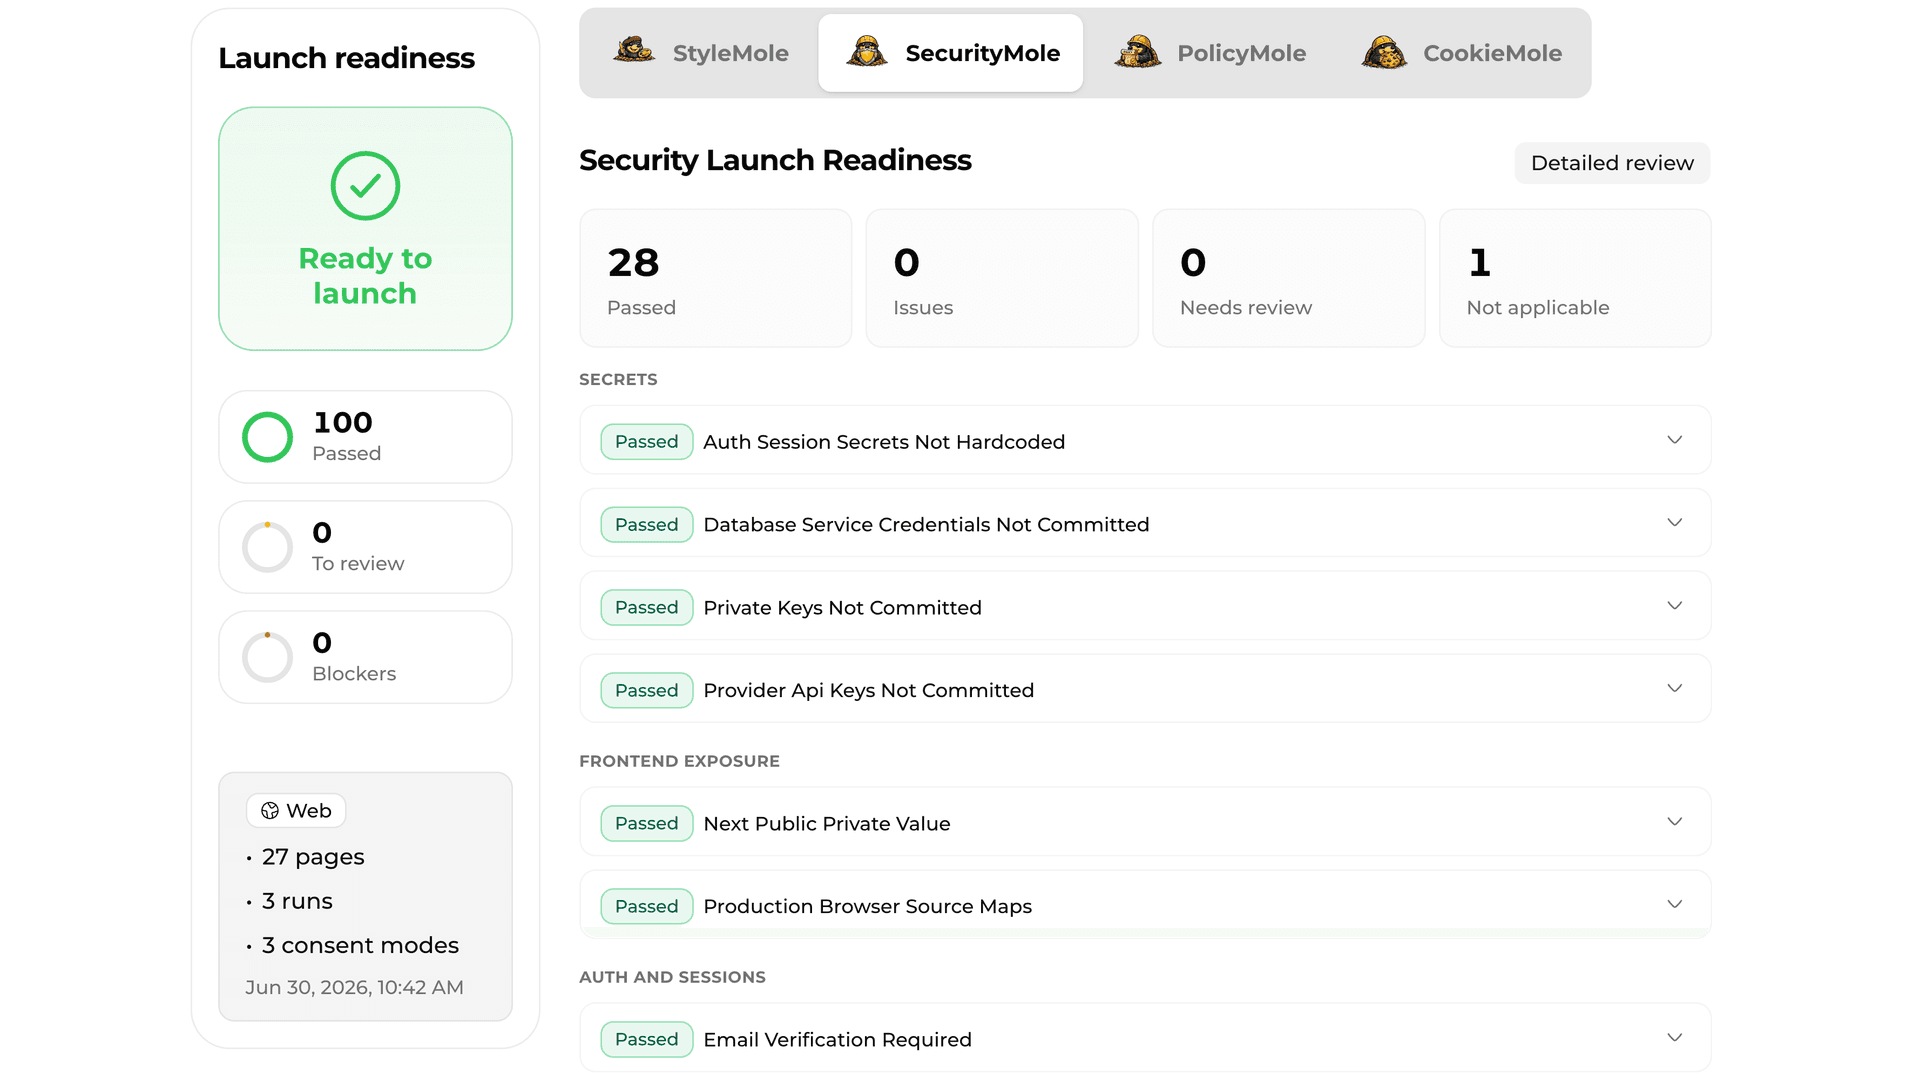
Task: Click the Jun 30, 2026 timestamp
Action: pos(354,988)
